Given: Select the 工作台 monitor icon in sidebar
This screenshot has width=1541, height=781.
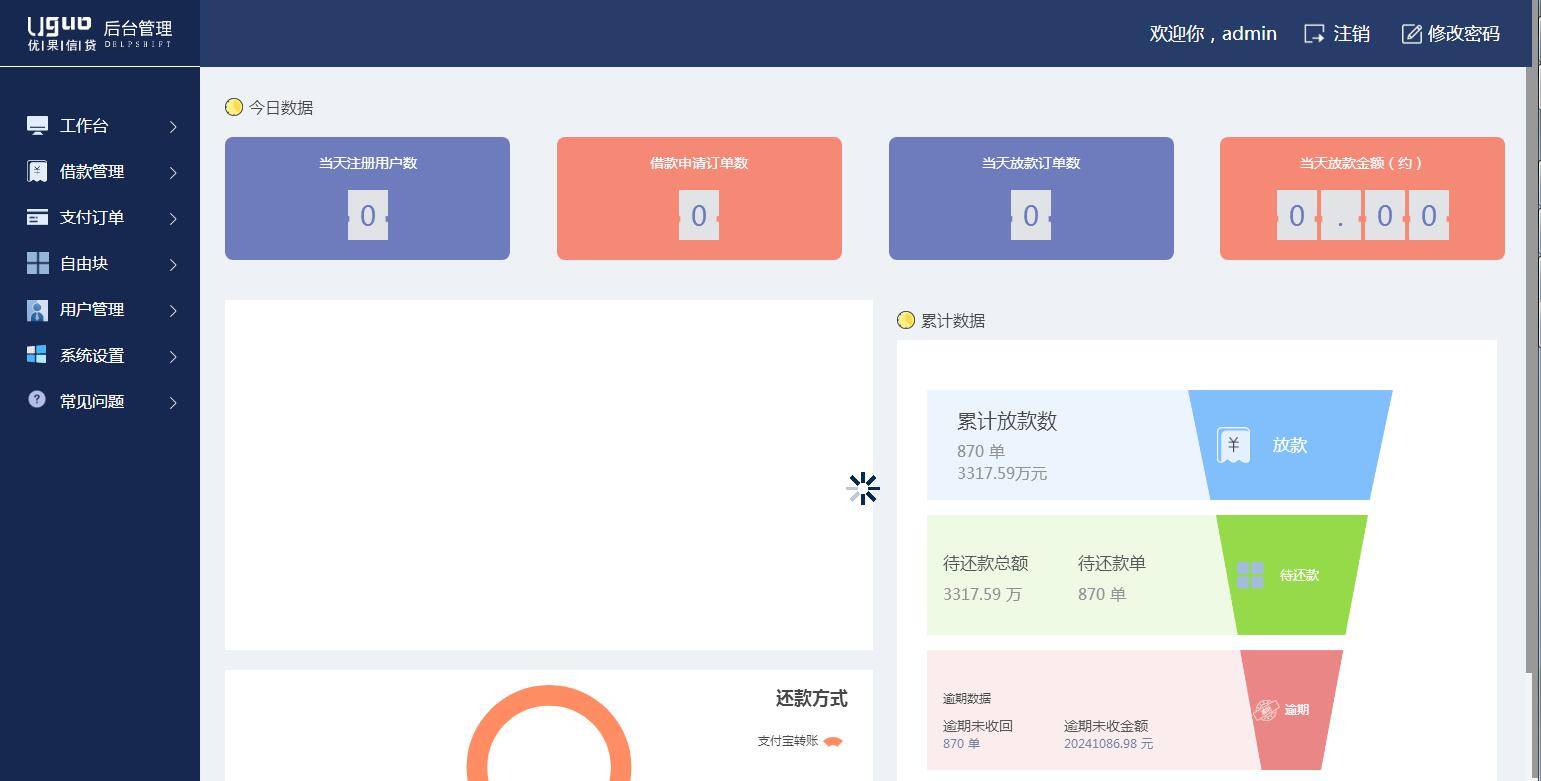Looking at the screenshot, I should click(37, 125).
